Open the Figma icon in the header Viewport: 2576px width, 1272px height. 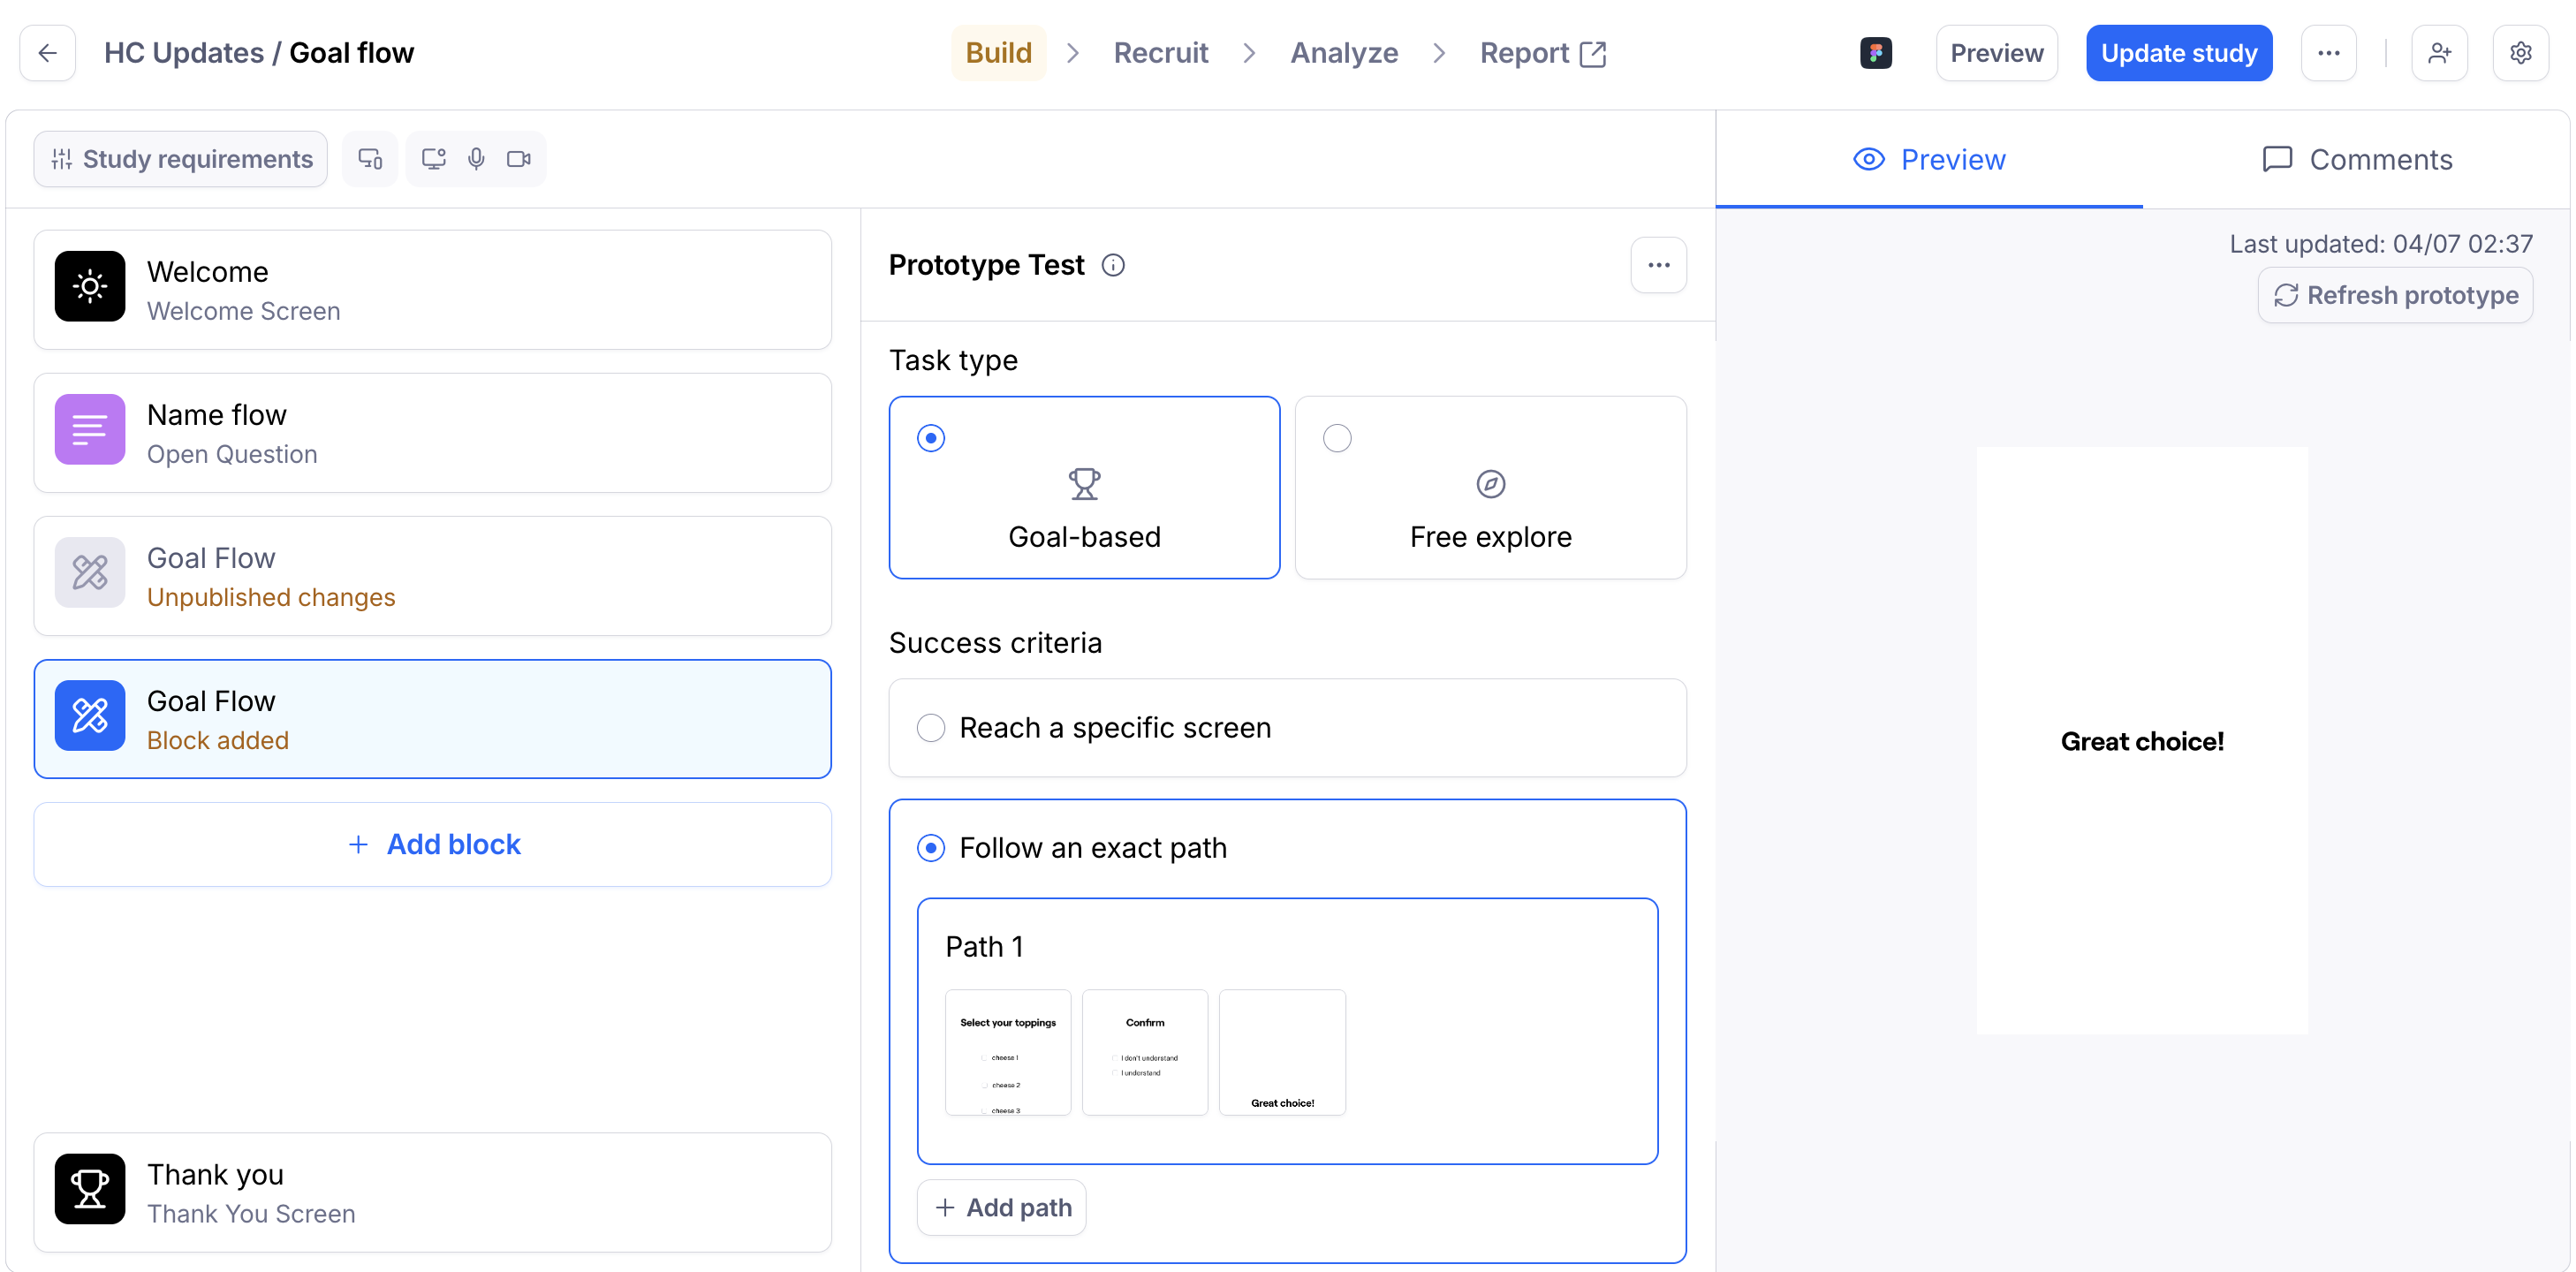point(1876,53)
